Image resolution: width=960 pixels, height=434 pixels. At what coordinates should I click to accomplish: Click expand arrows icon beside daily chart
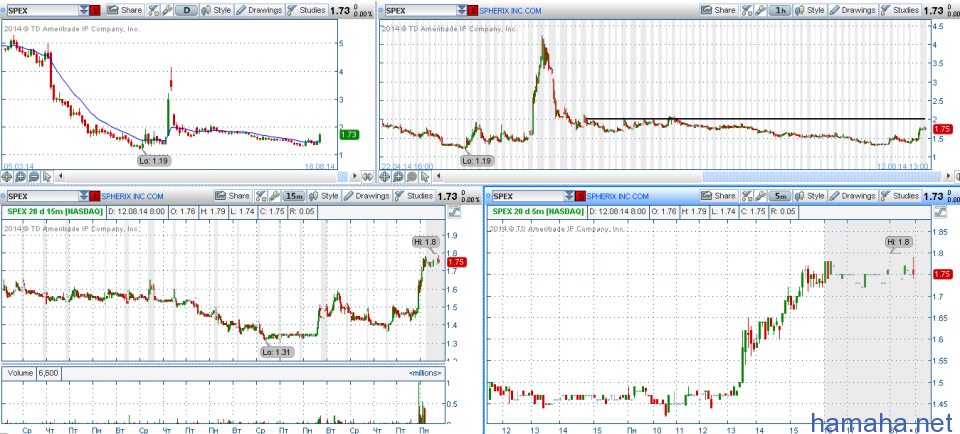pyautogui.click(x=367, y=176)
